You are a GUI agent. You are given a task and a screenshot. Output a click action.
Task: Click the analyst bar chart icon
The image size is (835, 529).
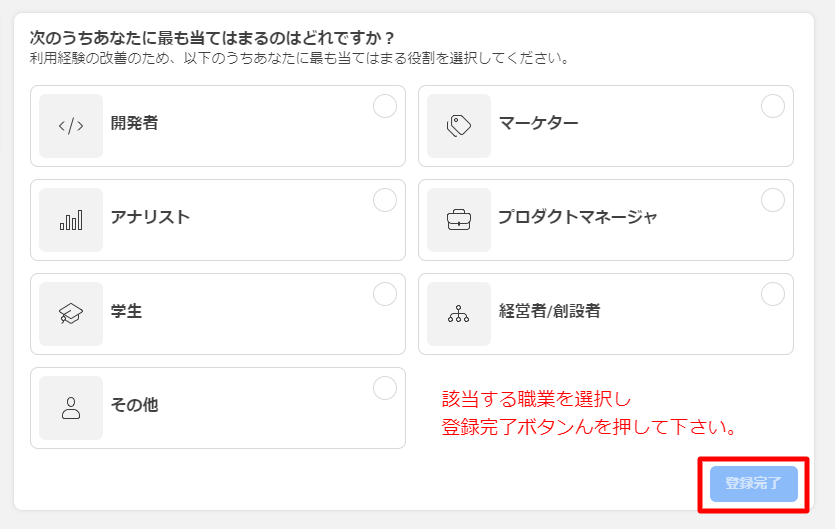click(x=71, y=220)
